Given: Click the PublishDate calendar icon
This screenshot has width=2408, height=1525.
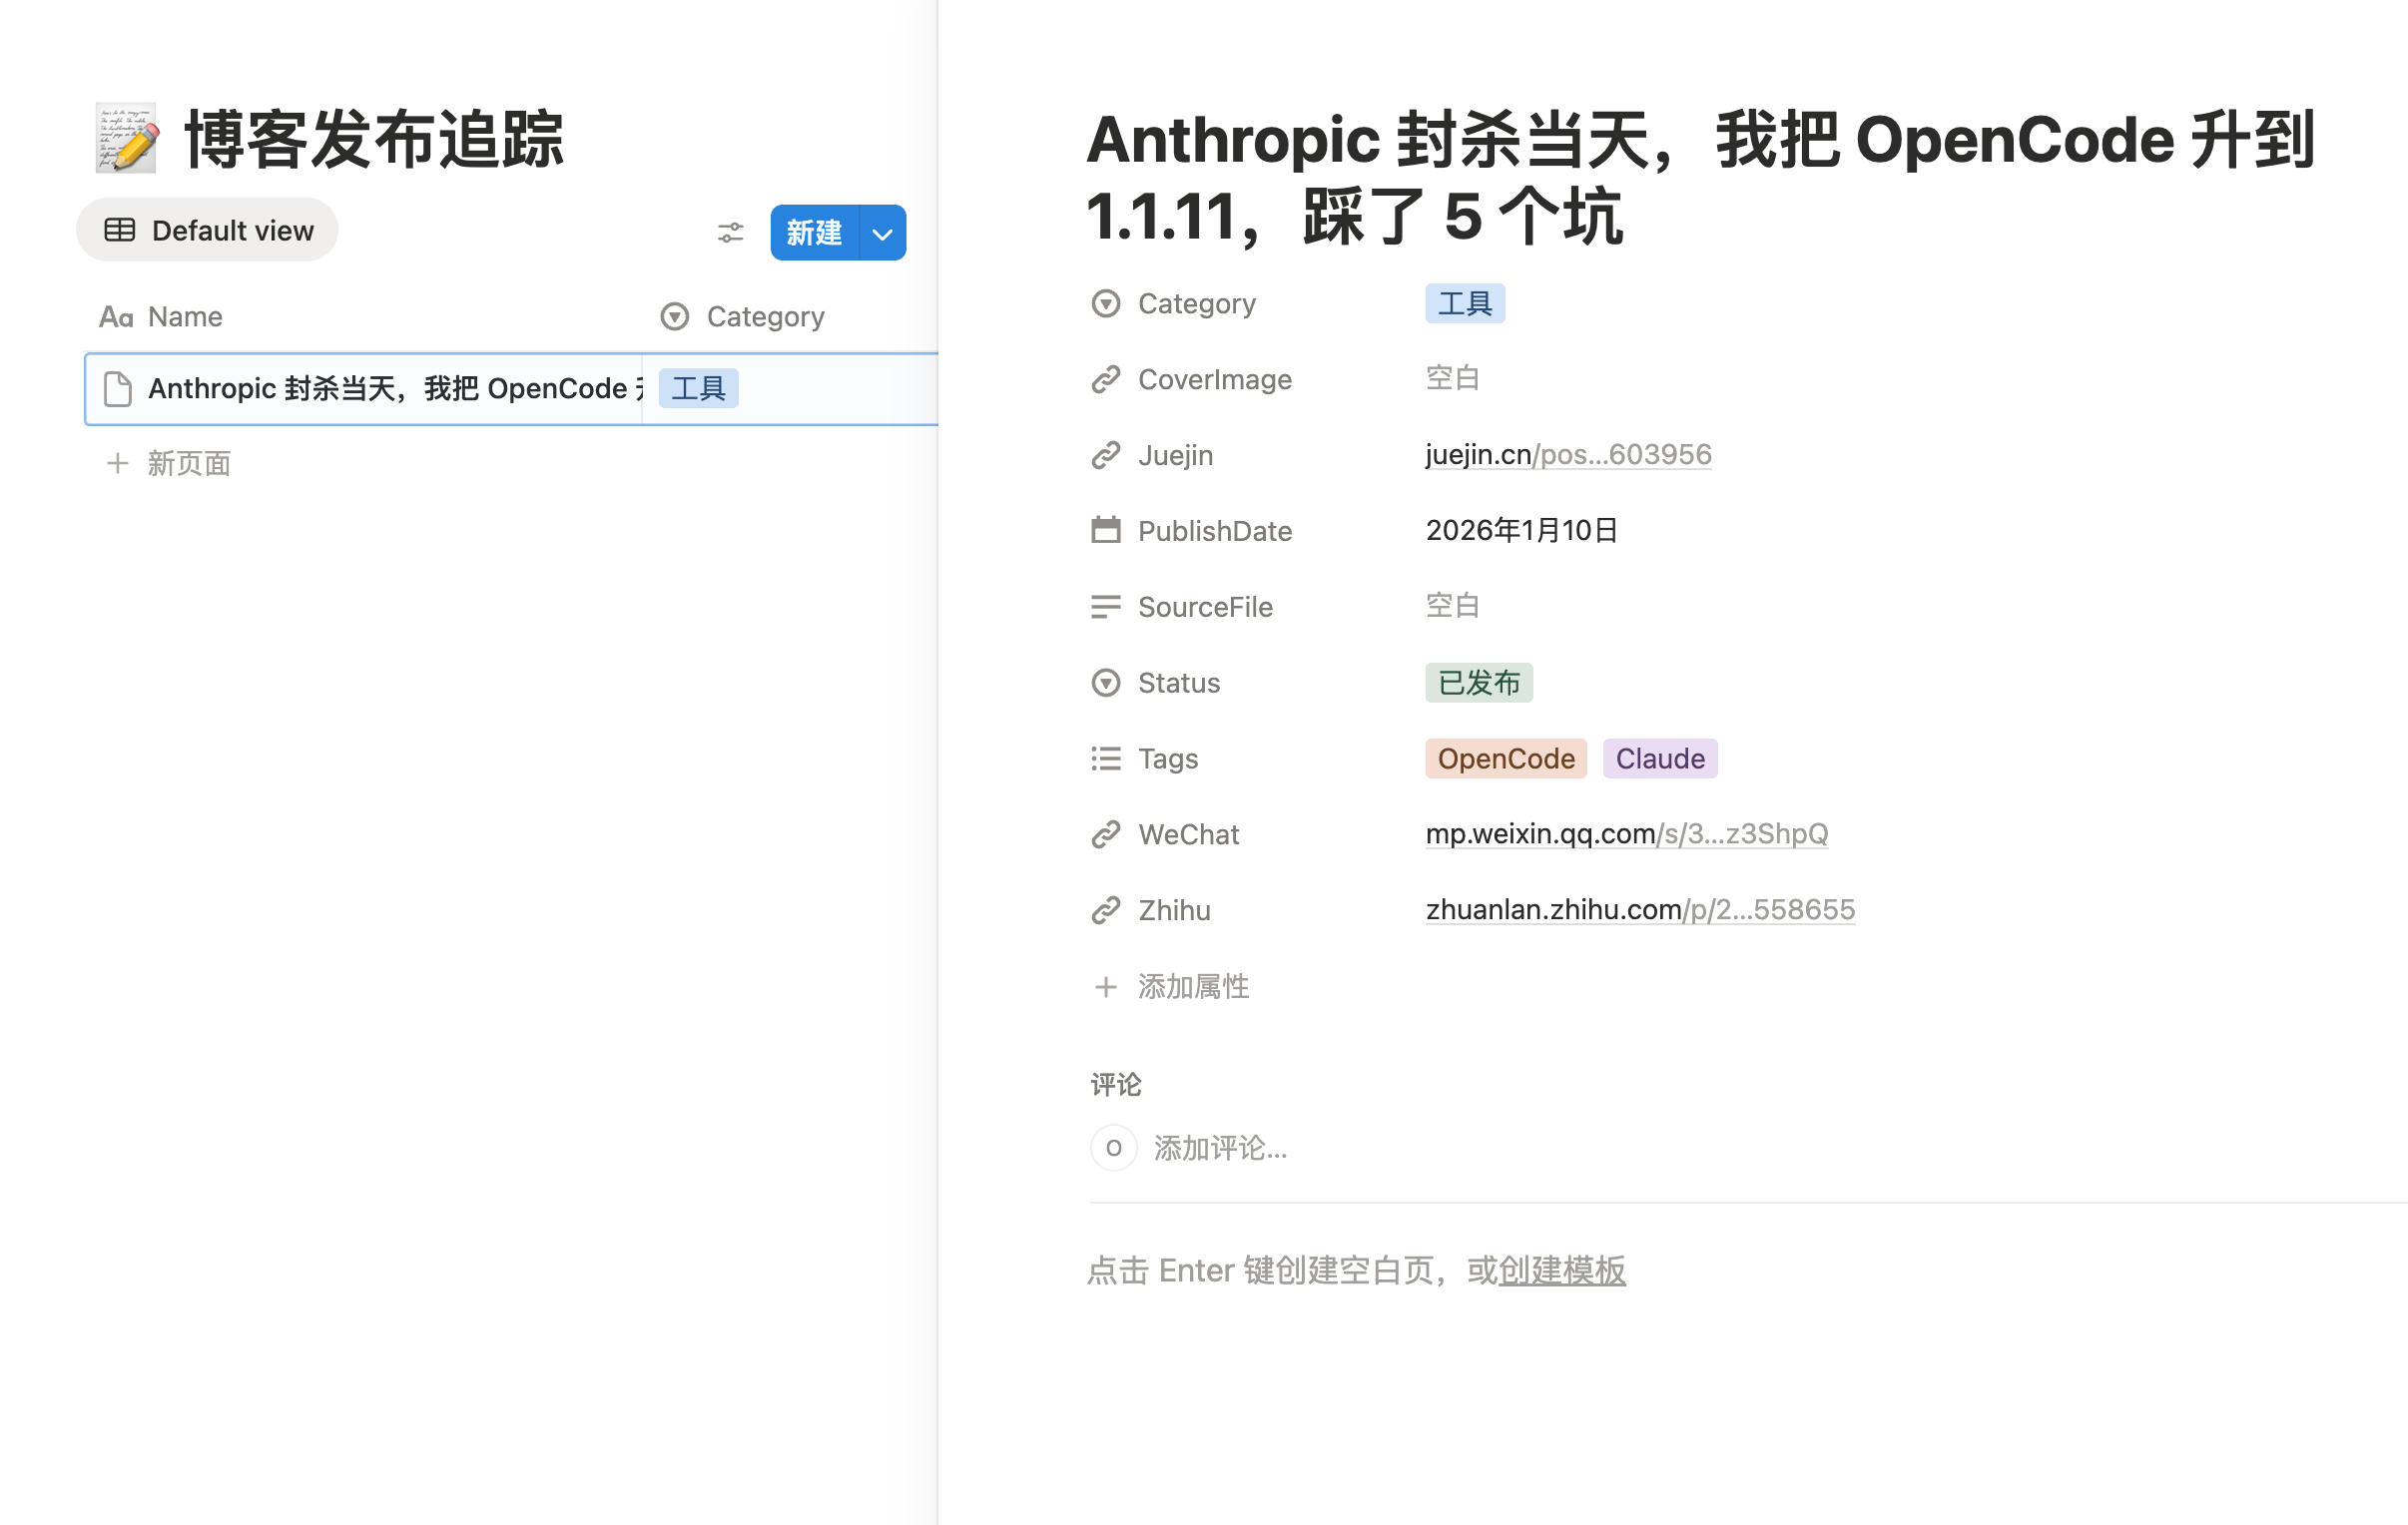Looking at the screenshot, I should click(1105, 530).
